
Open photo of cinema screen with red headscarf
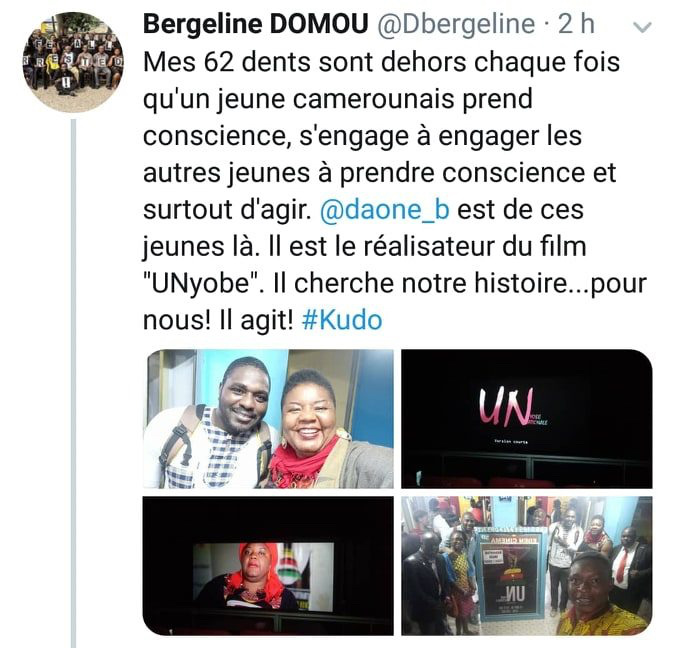268,566
